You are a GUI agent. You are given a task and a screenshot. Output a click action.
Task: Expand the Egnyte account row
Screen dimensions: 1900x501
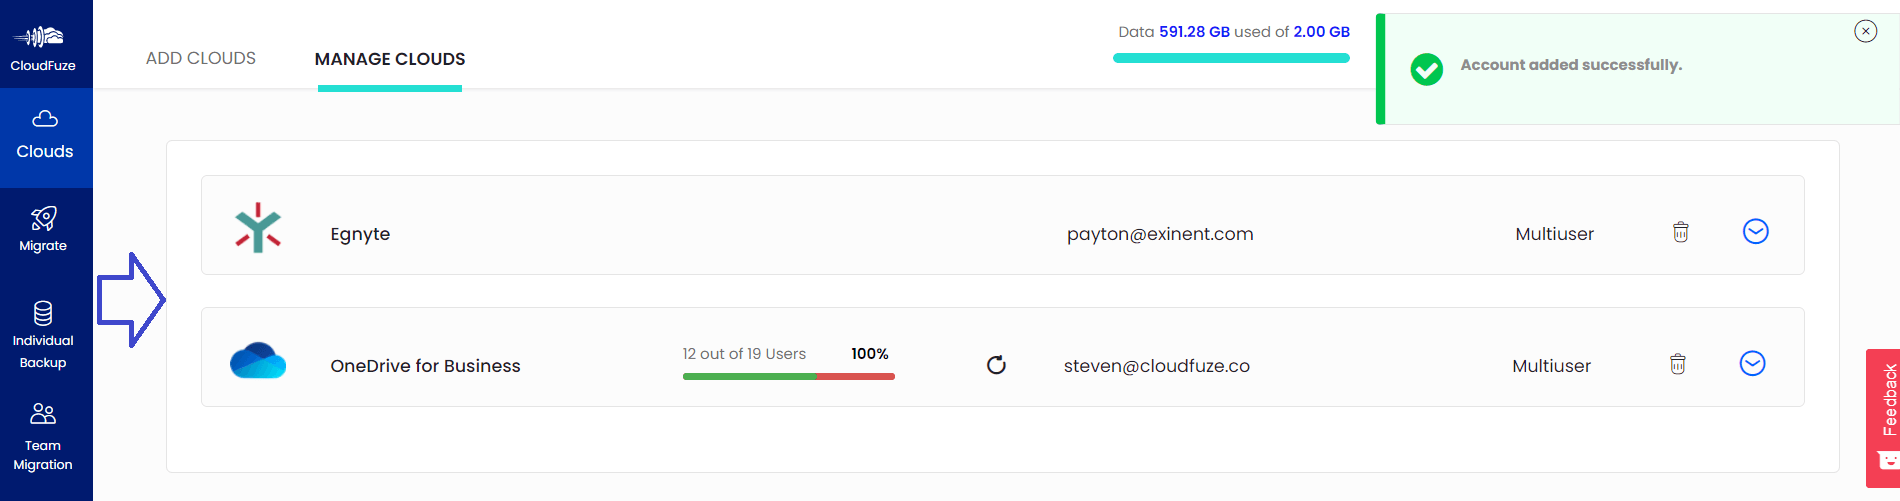pos(1756,231)
